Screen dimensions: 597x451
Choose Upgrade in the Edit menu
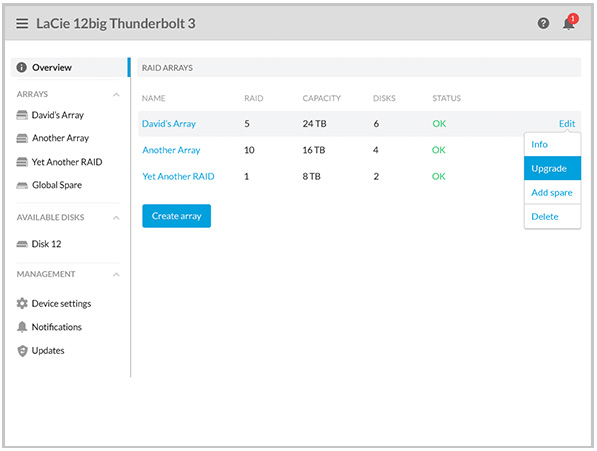[552, 168]
